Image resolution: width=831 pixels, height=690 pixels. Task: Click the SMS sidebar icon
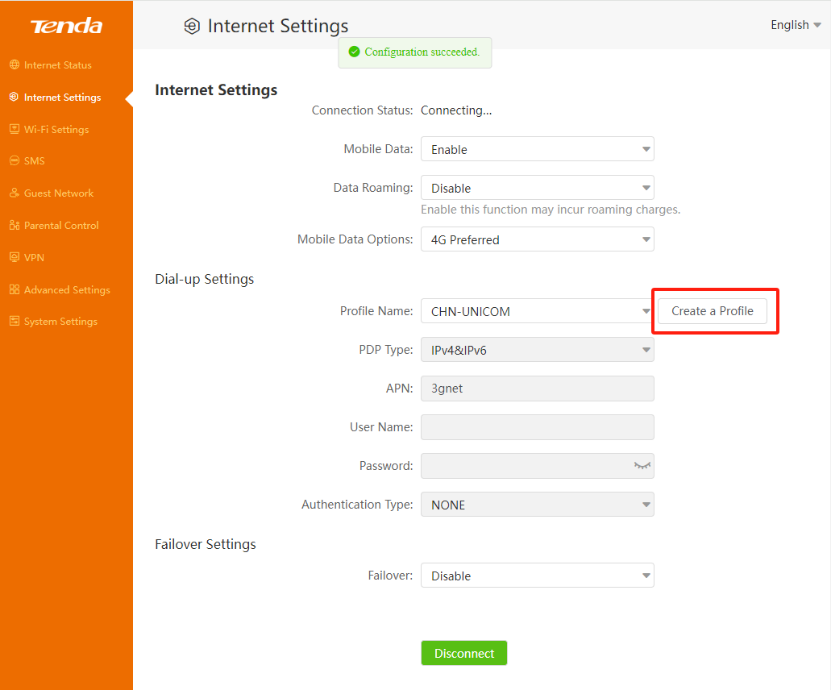click(14, 161)
